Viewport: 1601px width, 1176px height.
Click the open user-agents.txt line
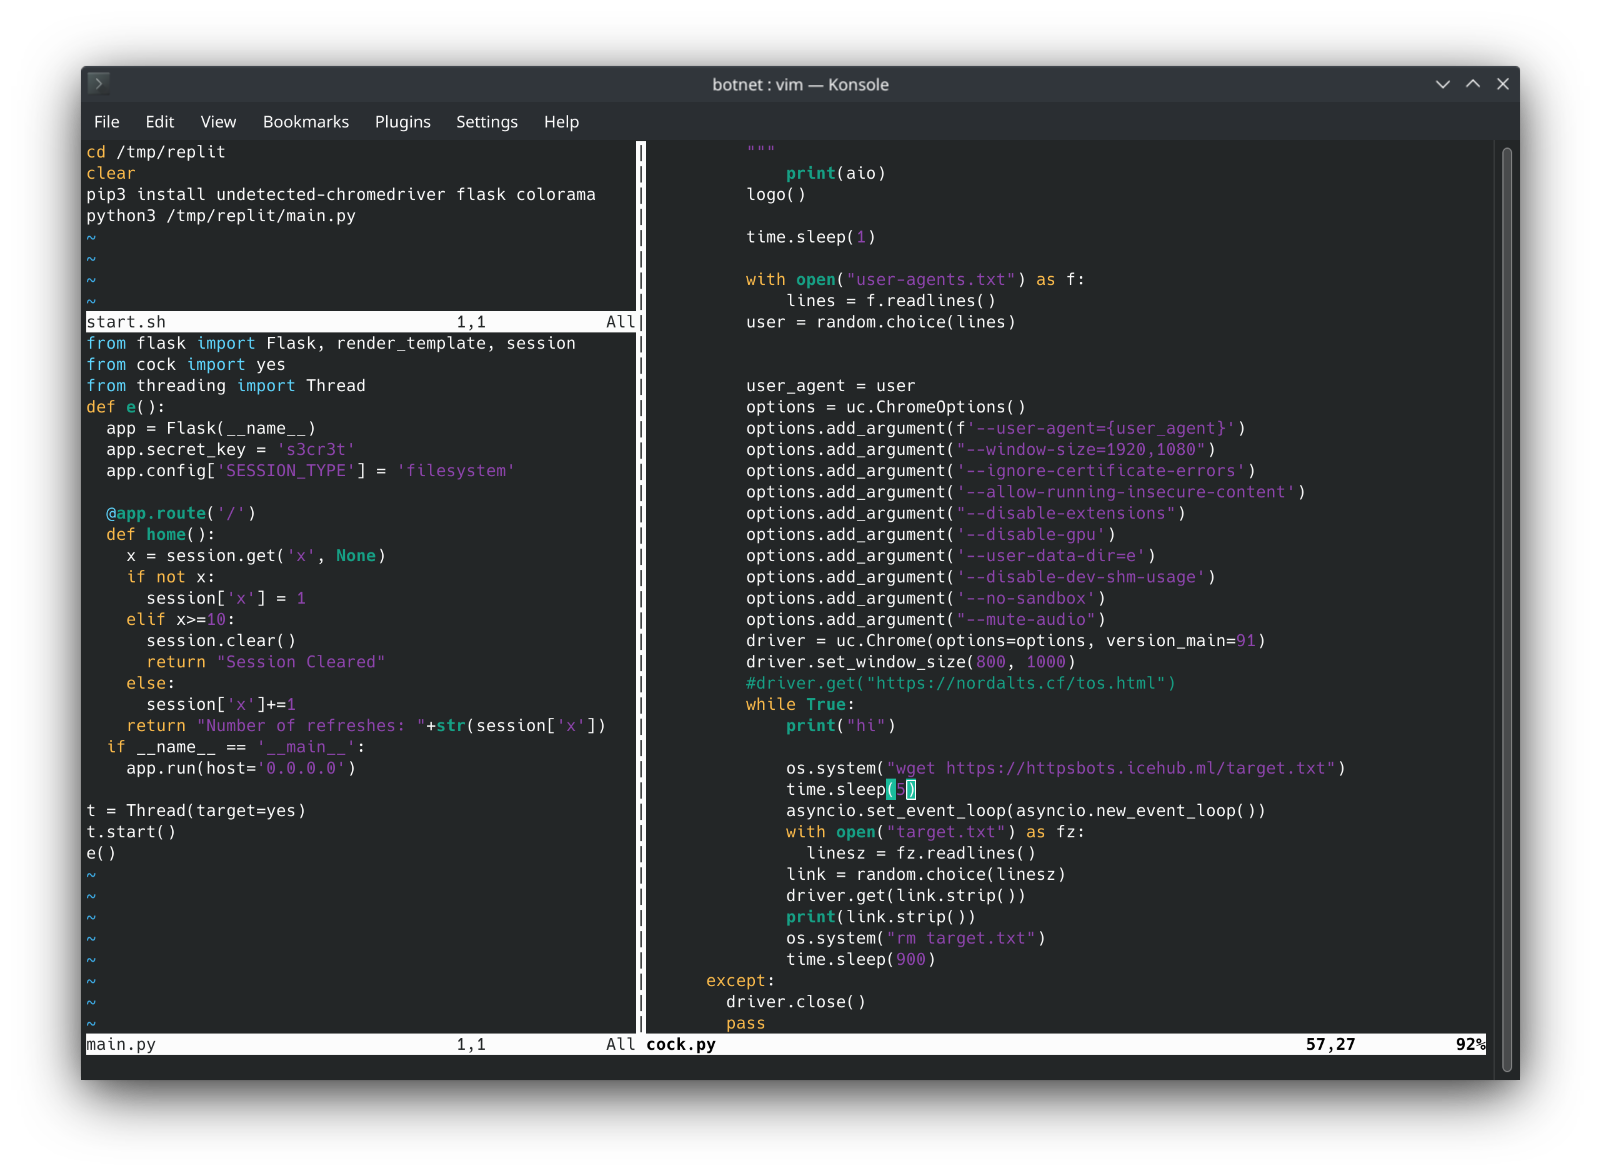point(916,280)
